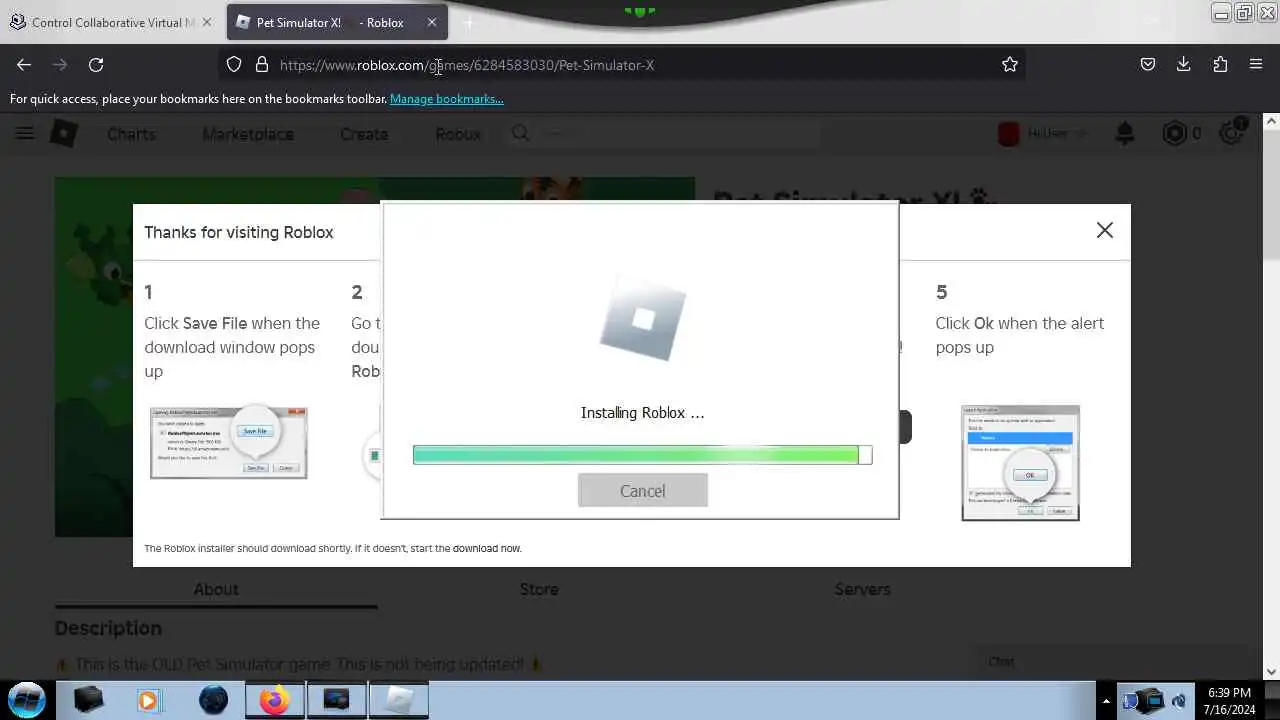Open a new browser tab
Image resolution: width=1280 pixels, height=720 pixels.
tap(469, 22)
